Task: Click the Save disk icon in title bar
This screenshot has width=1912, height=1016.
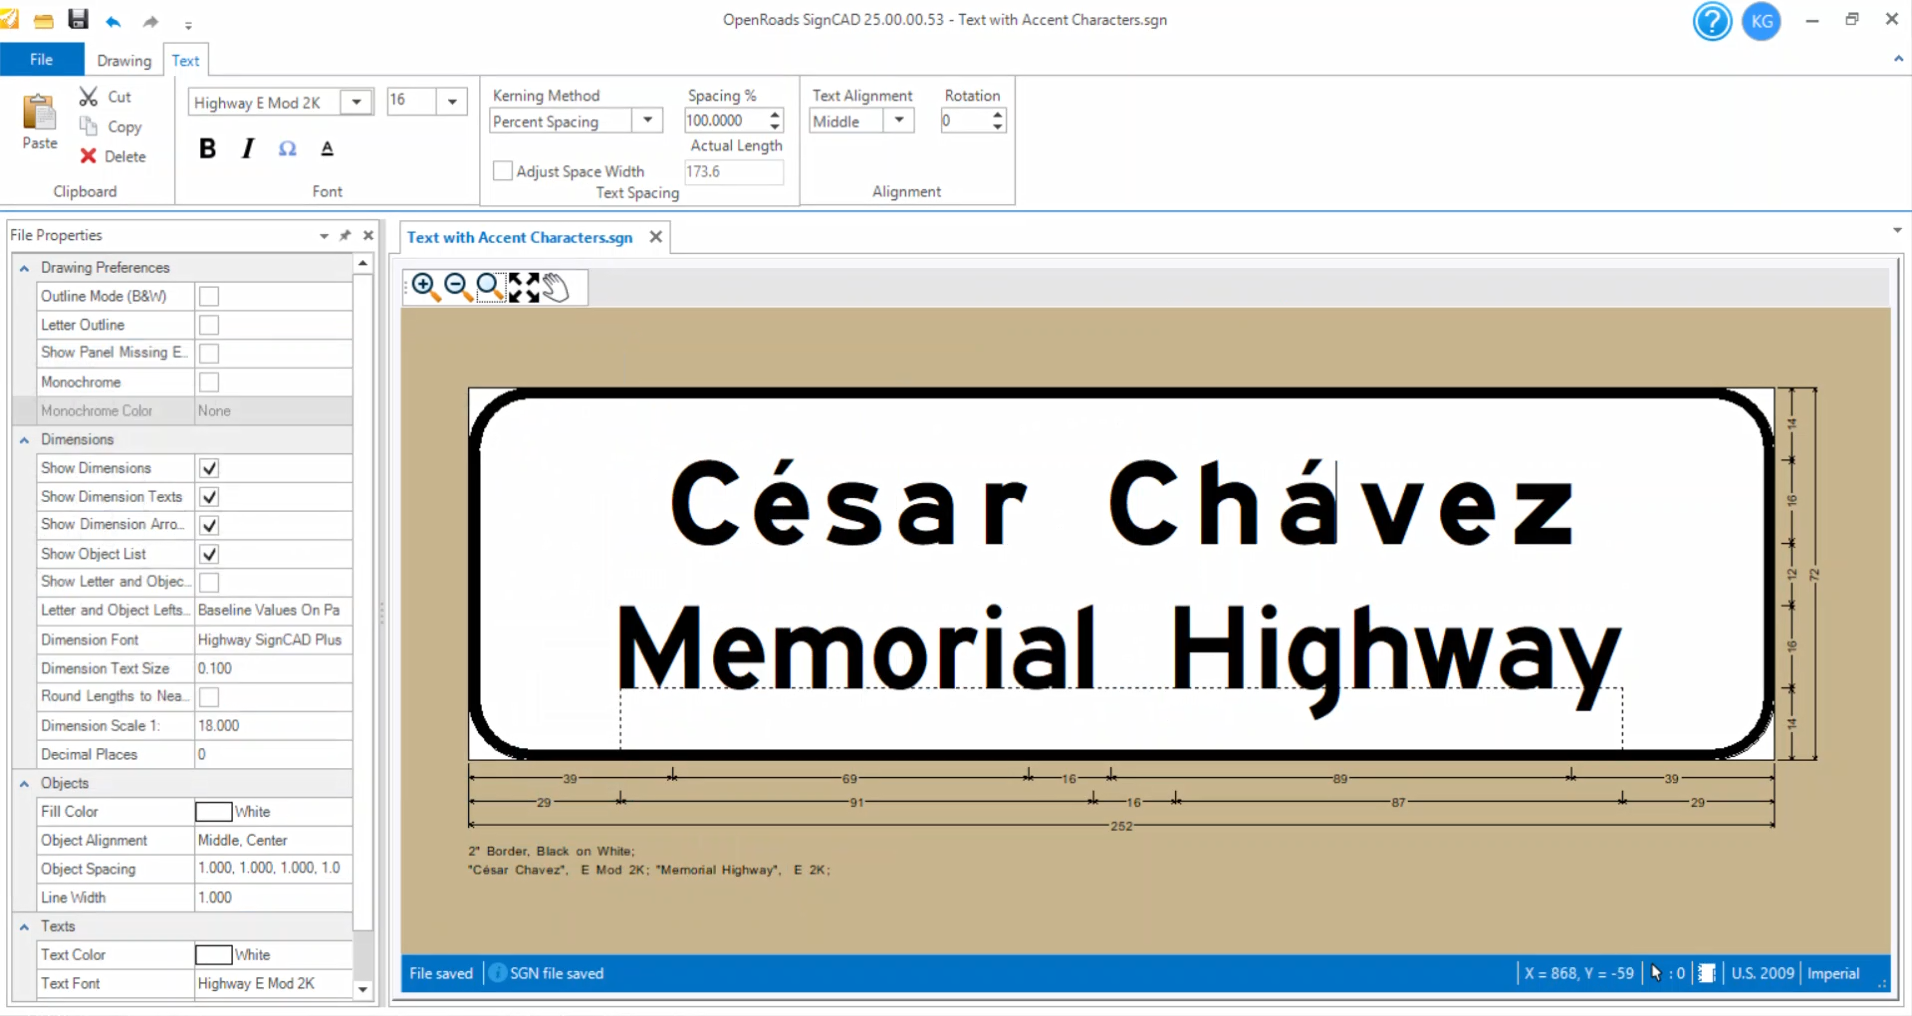Action: tap(77, 20)
